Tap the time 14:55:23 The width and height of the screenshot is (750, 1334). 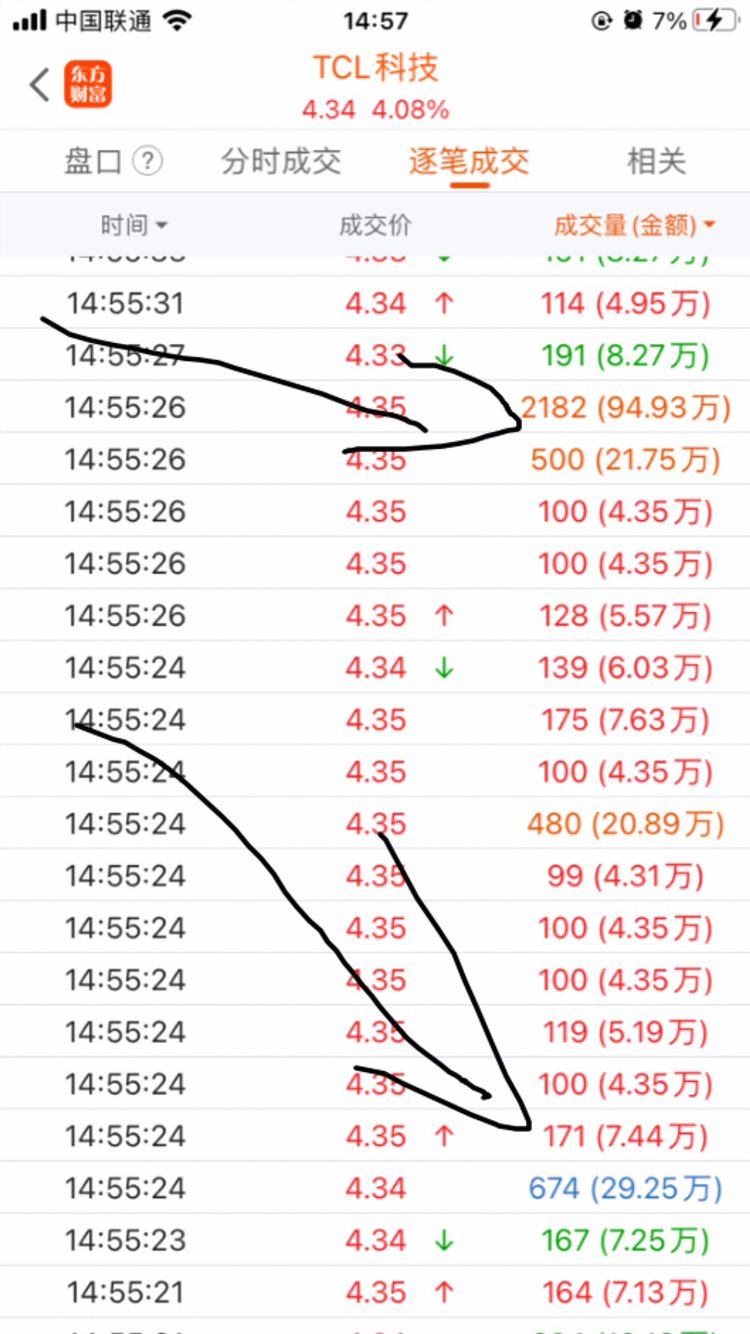point(125,1239)
